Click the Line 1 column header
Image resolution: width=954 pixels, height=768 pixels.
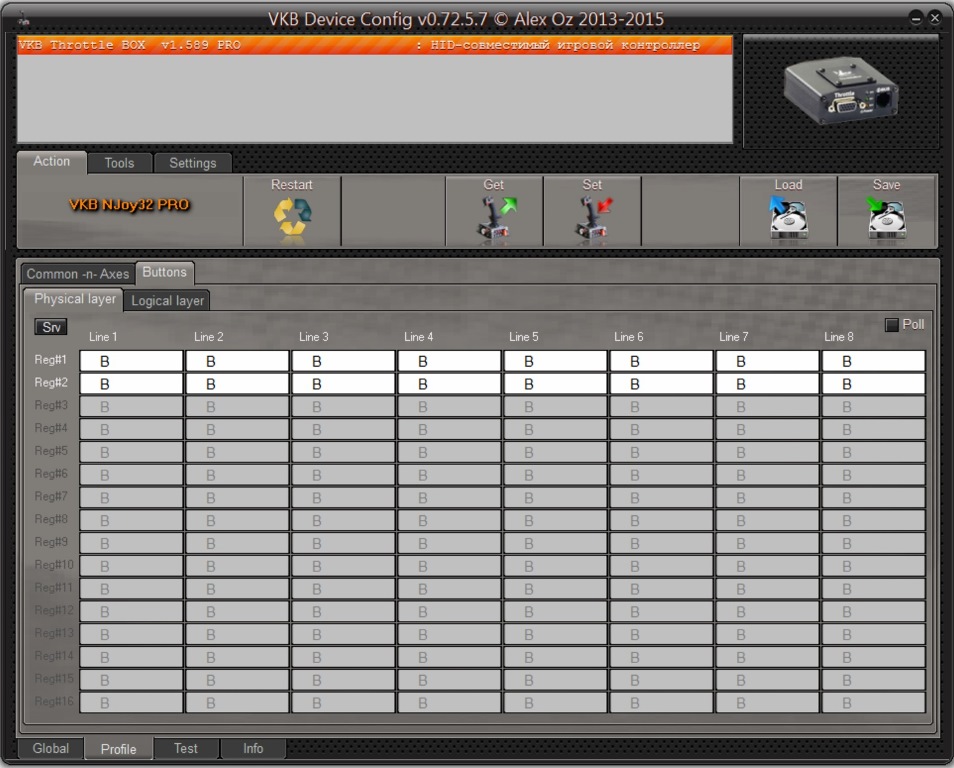coord(103,337)
